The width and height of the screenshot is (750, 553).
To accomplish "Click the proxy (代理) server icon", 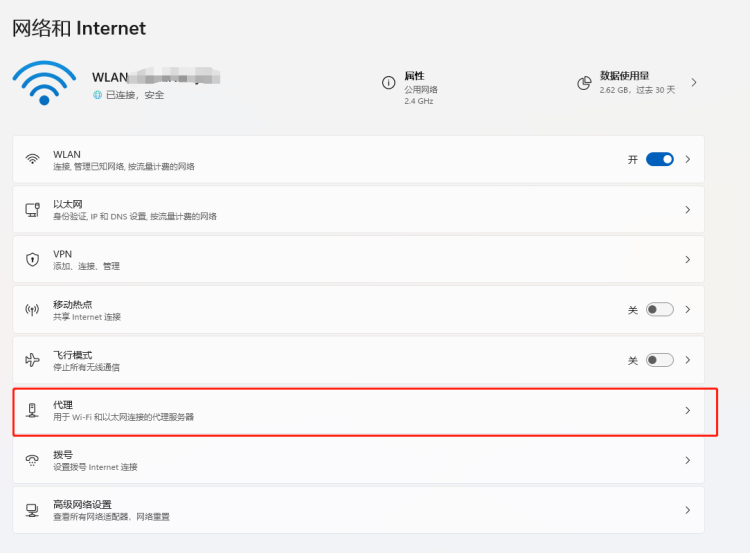I will tap(33, 410).
